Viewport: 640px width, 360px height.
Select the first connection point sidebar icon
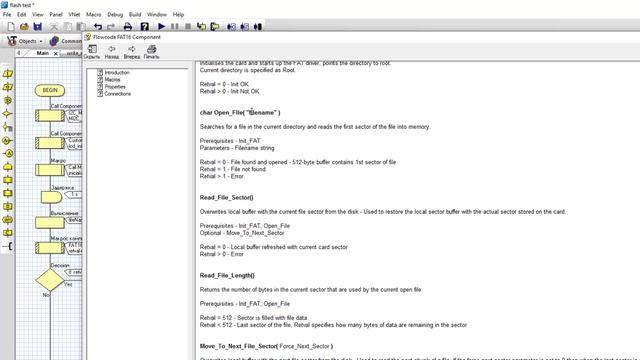(x=7, y=140)
